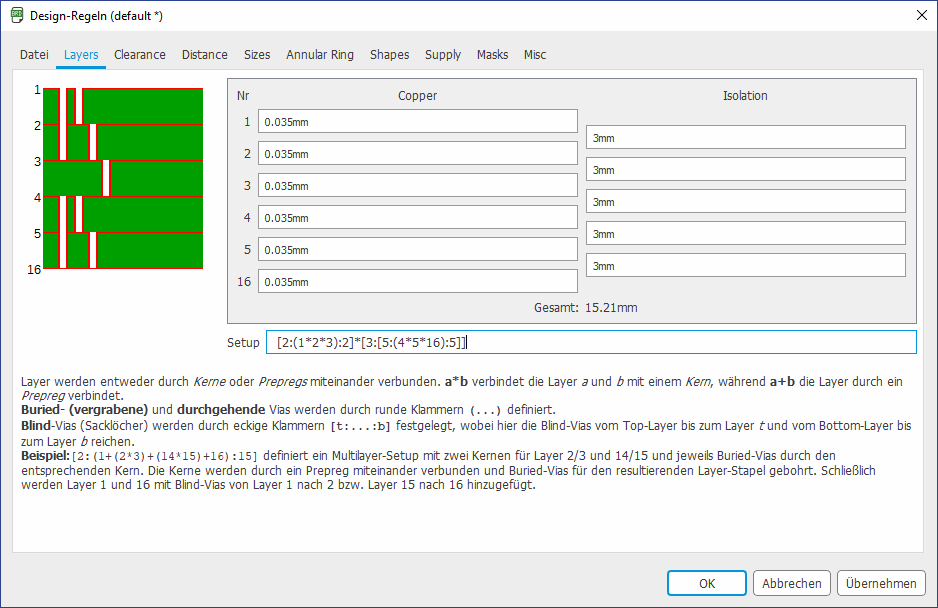Select the Masks tab

coord(492,54)
